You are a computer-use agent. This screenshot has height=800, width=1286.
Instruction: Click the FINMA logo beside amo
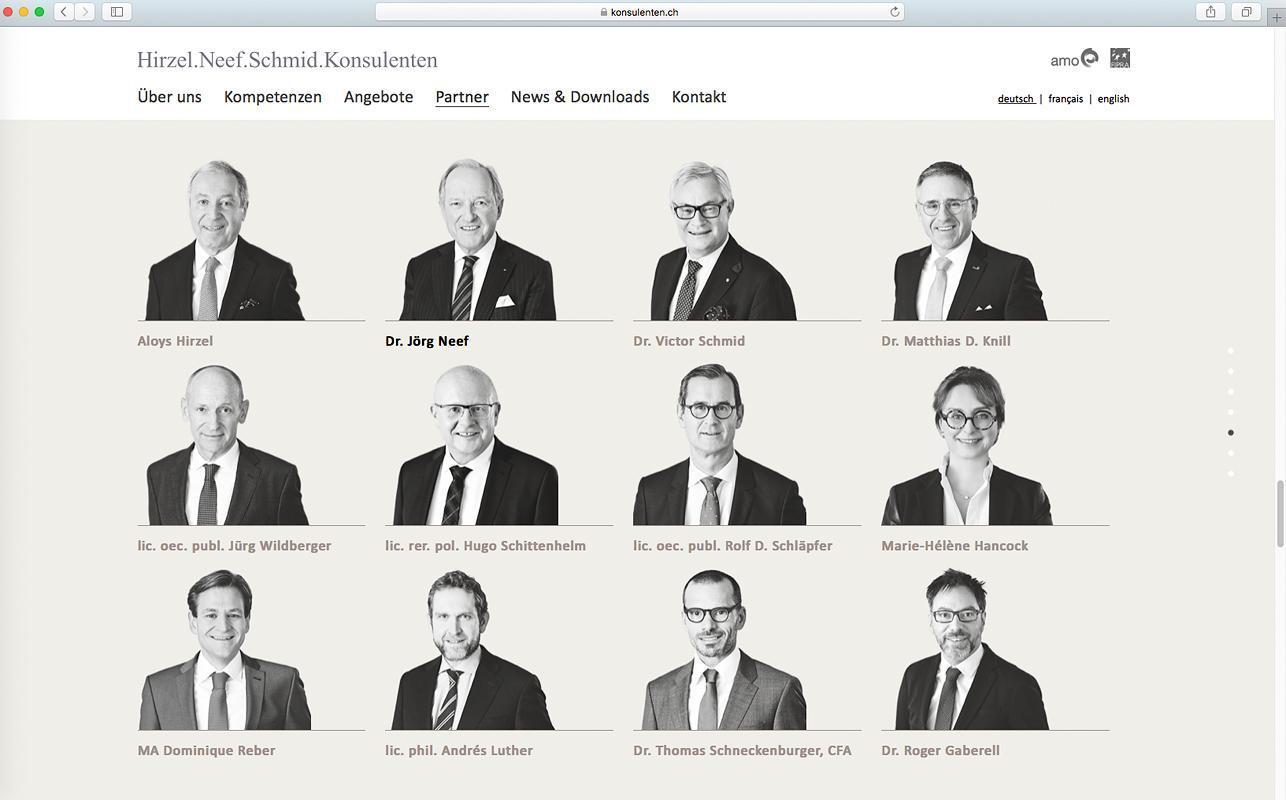pyautogui.click(x=1120, y=58)
